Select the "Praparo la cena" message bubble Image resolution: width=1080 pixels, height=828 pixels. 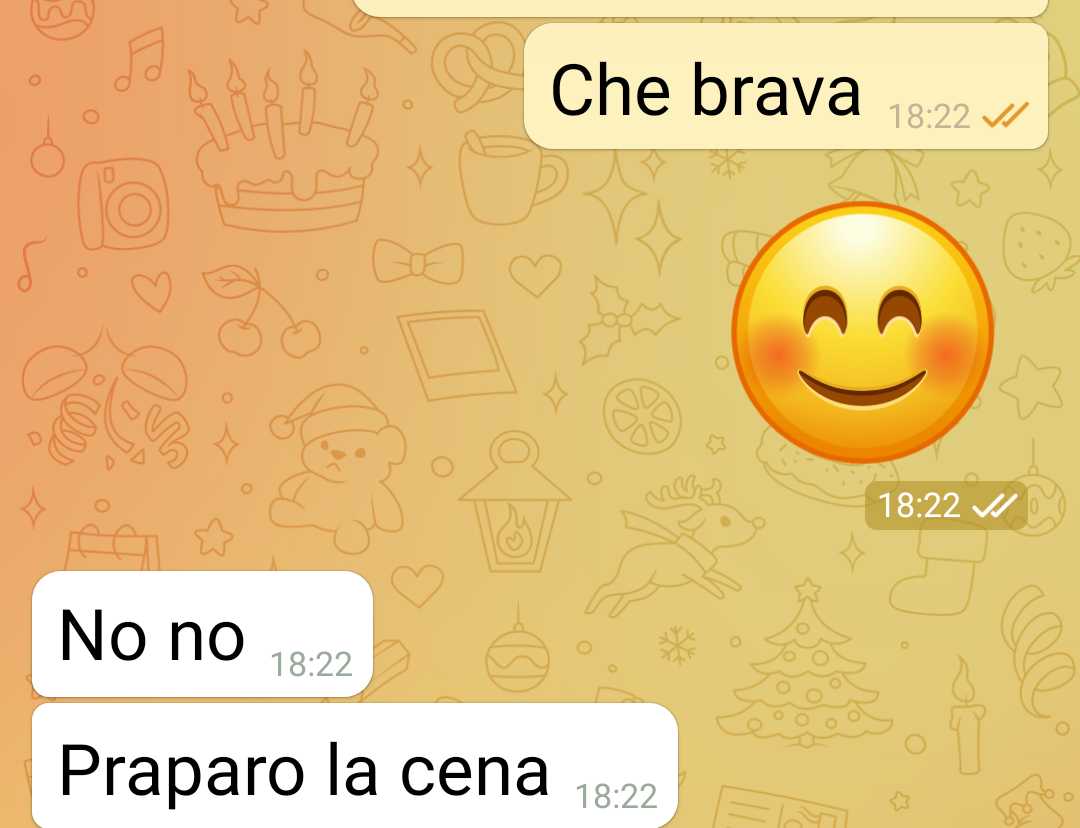355,765
